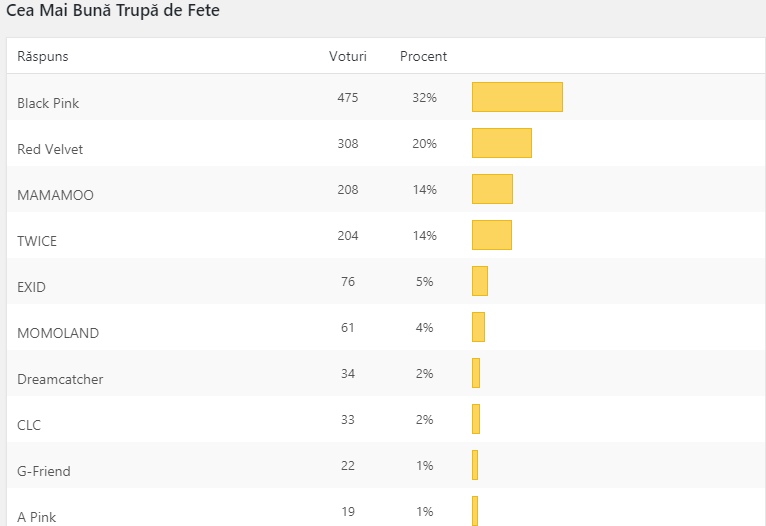
Task: Click the Procent column header
Action: (x=423, y=56)
